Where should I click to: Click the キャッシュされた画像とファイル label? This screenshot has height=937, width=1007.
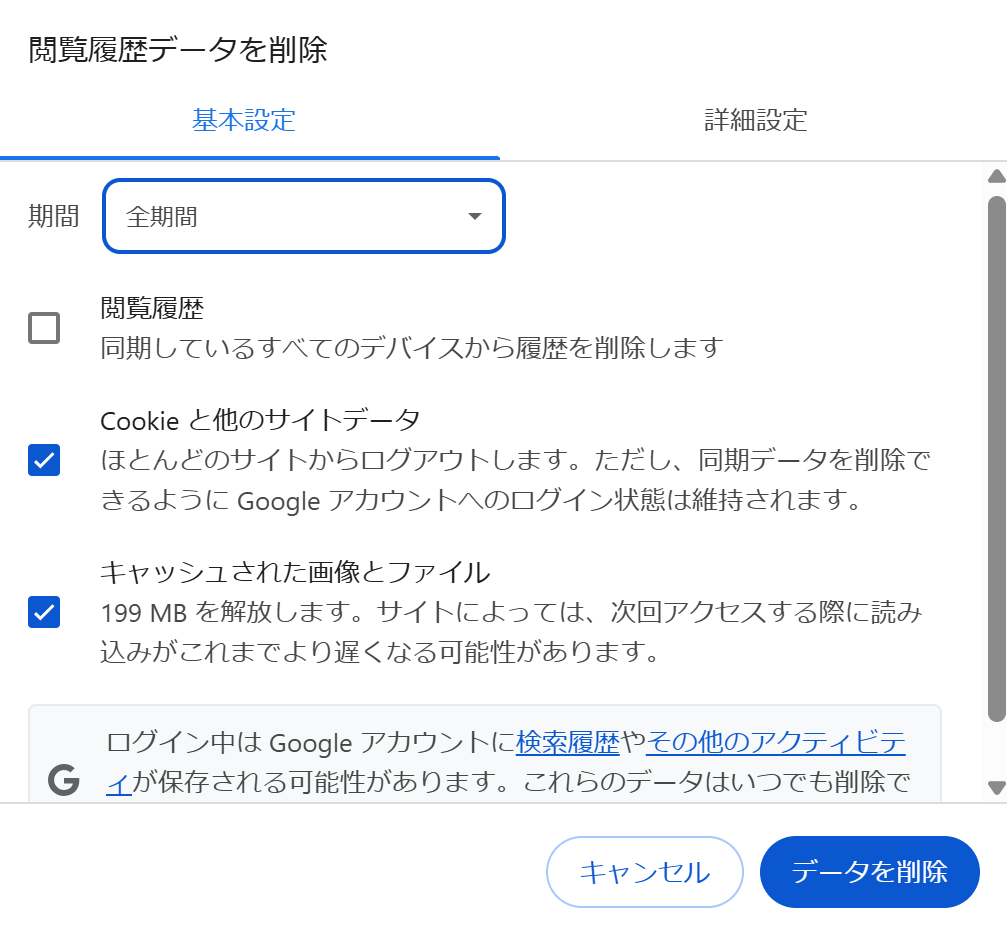pos(295,572)
